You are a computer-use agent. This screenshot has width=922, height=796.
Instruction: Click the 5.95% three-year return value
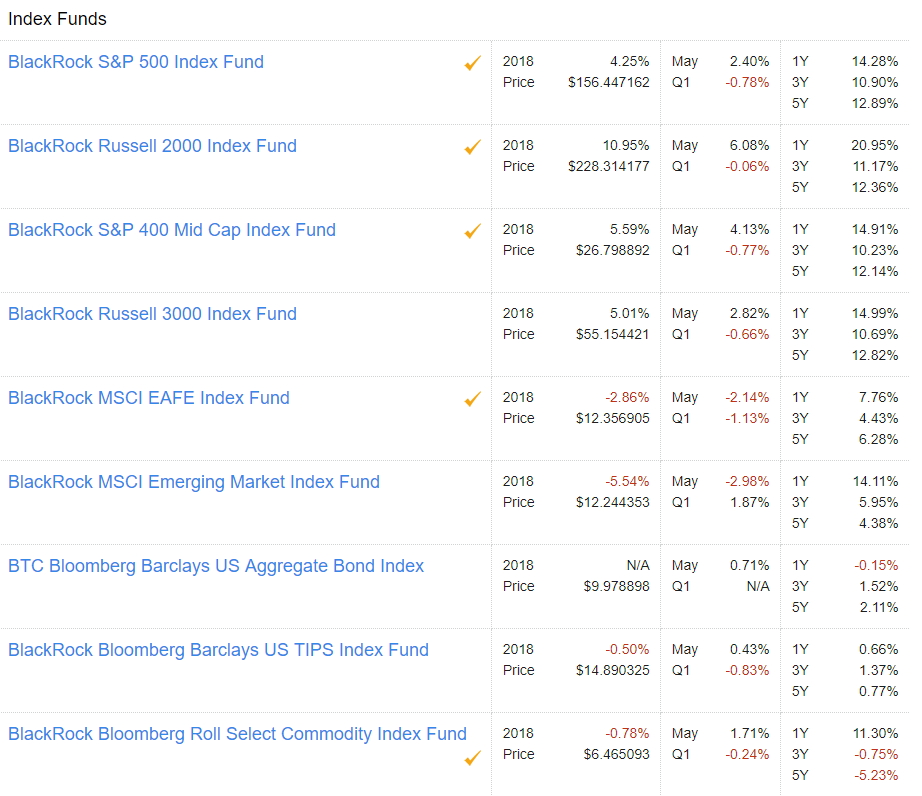pos(878,503)
